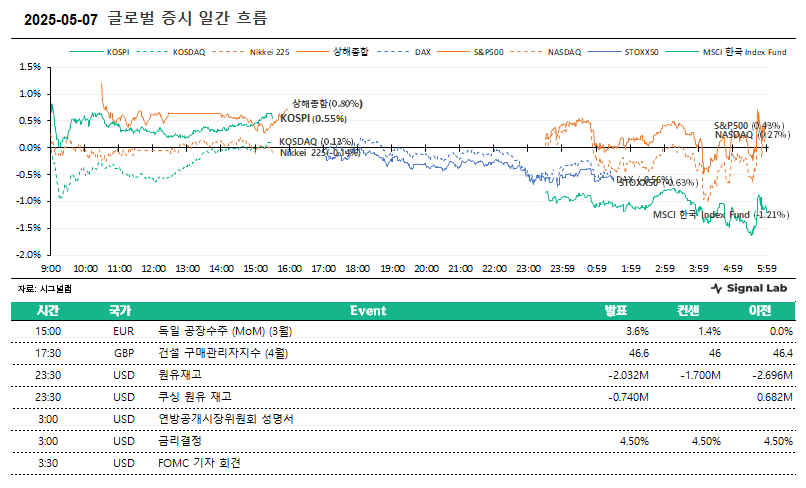This screenshot has height=488, width=806.
Task: Click the 17:30 time cell
Action: pos(48,353)
